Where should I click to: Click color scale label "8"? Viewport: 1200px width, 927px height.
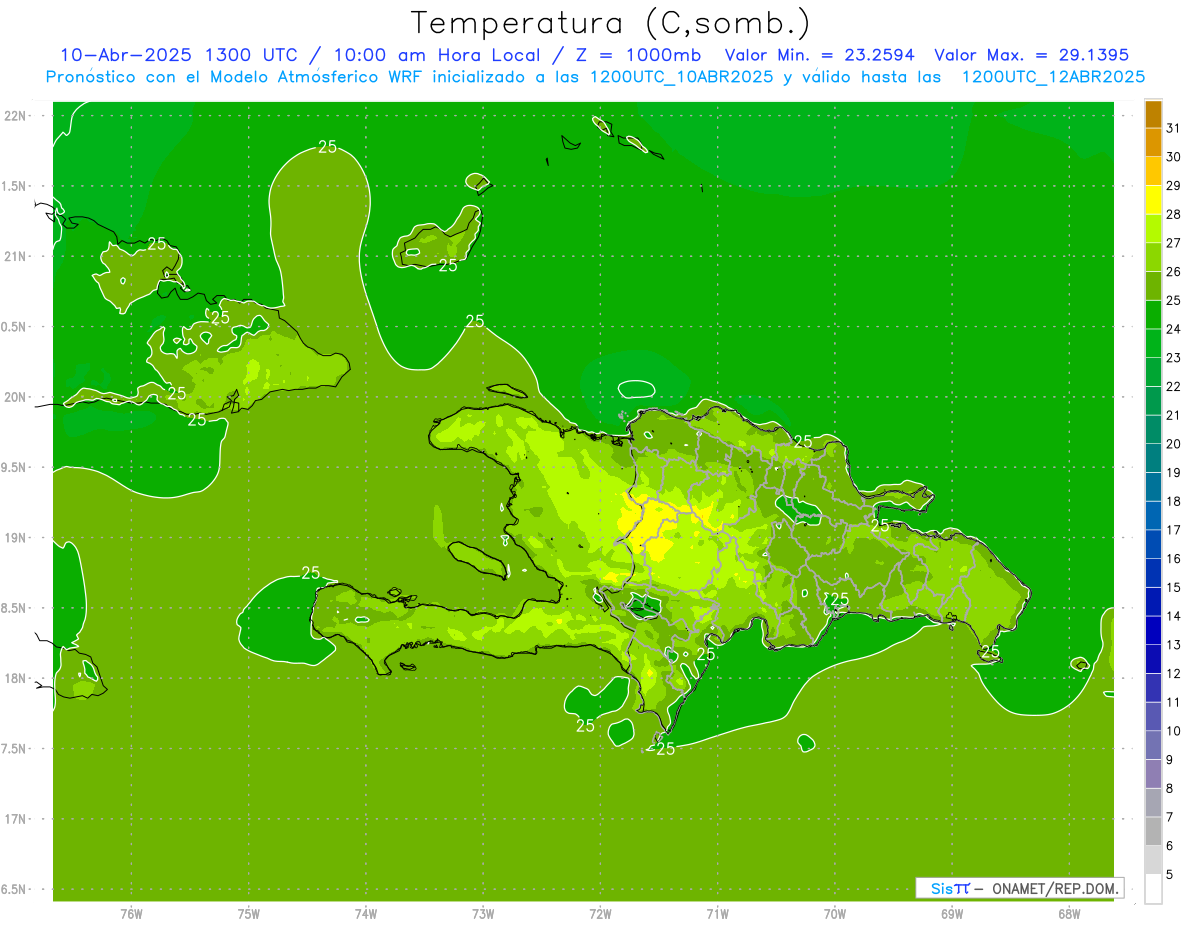(x=1170, y=788)
